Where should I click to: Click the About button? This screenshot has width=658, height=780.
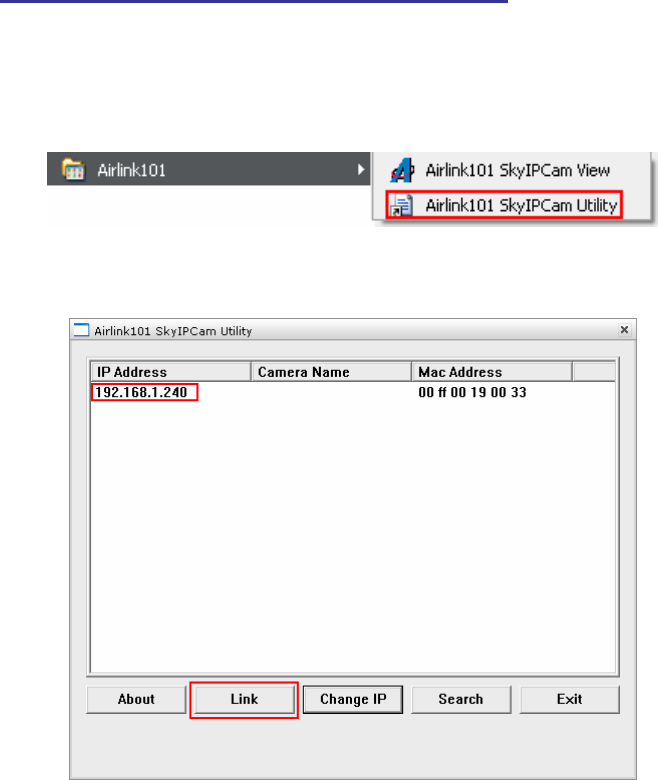tap(136, 699)
